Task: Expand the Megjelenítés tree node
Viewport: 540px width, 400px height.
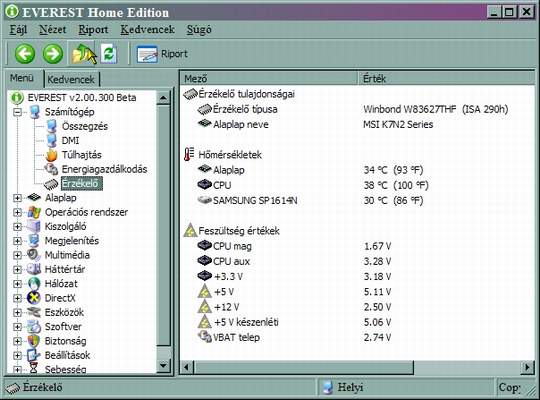Action: [17, 241]
